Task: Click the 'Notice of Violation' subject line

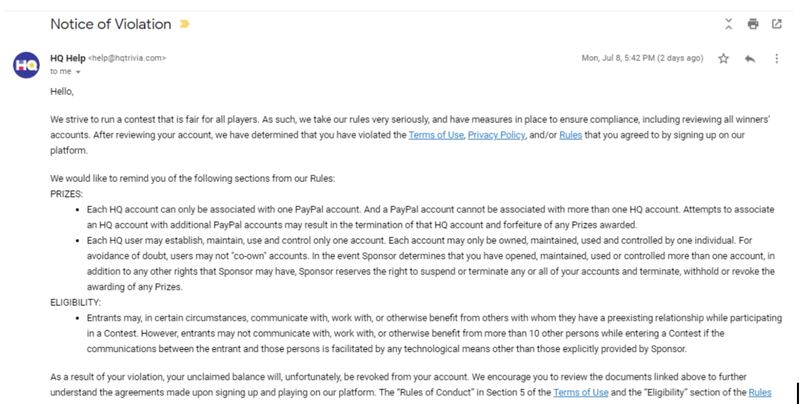Action: (110, 23)
